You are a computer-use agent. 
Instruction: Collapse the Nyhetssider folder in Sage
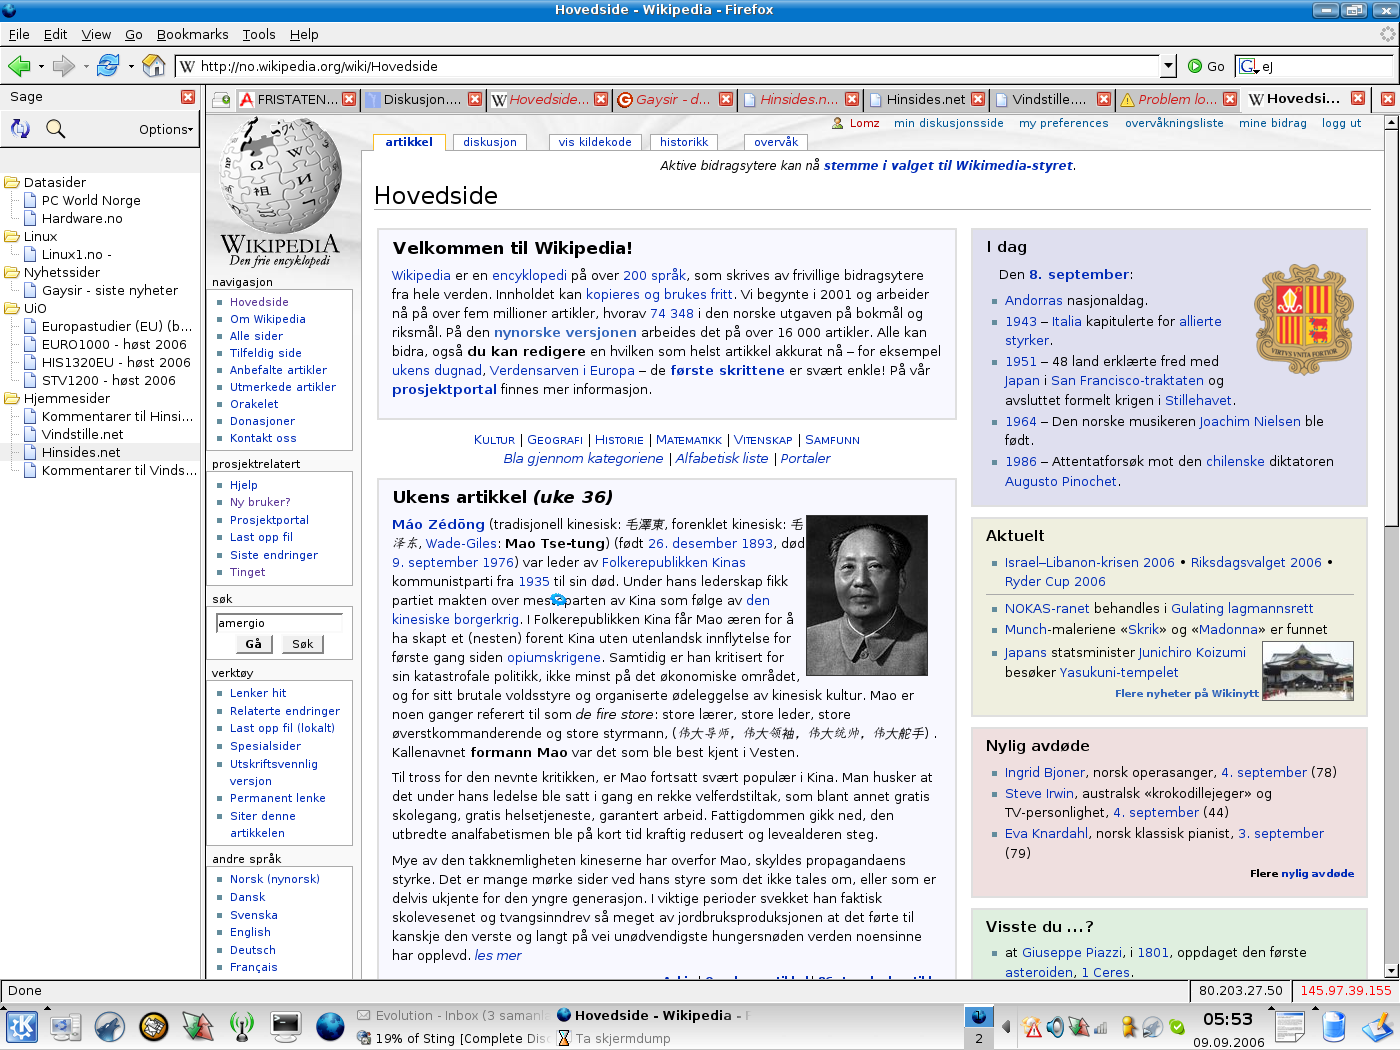[x=12, y=272]
